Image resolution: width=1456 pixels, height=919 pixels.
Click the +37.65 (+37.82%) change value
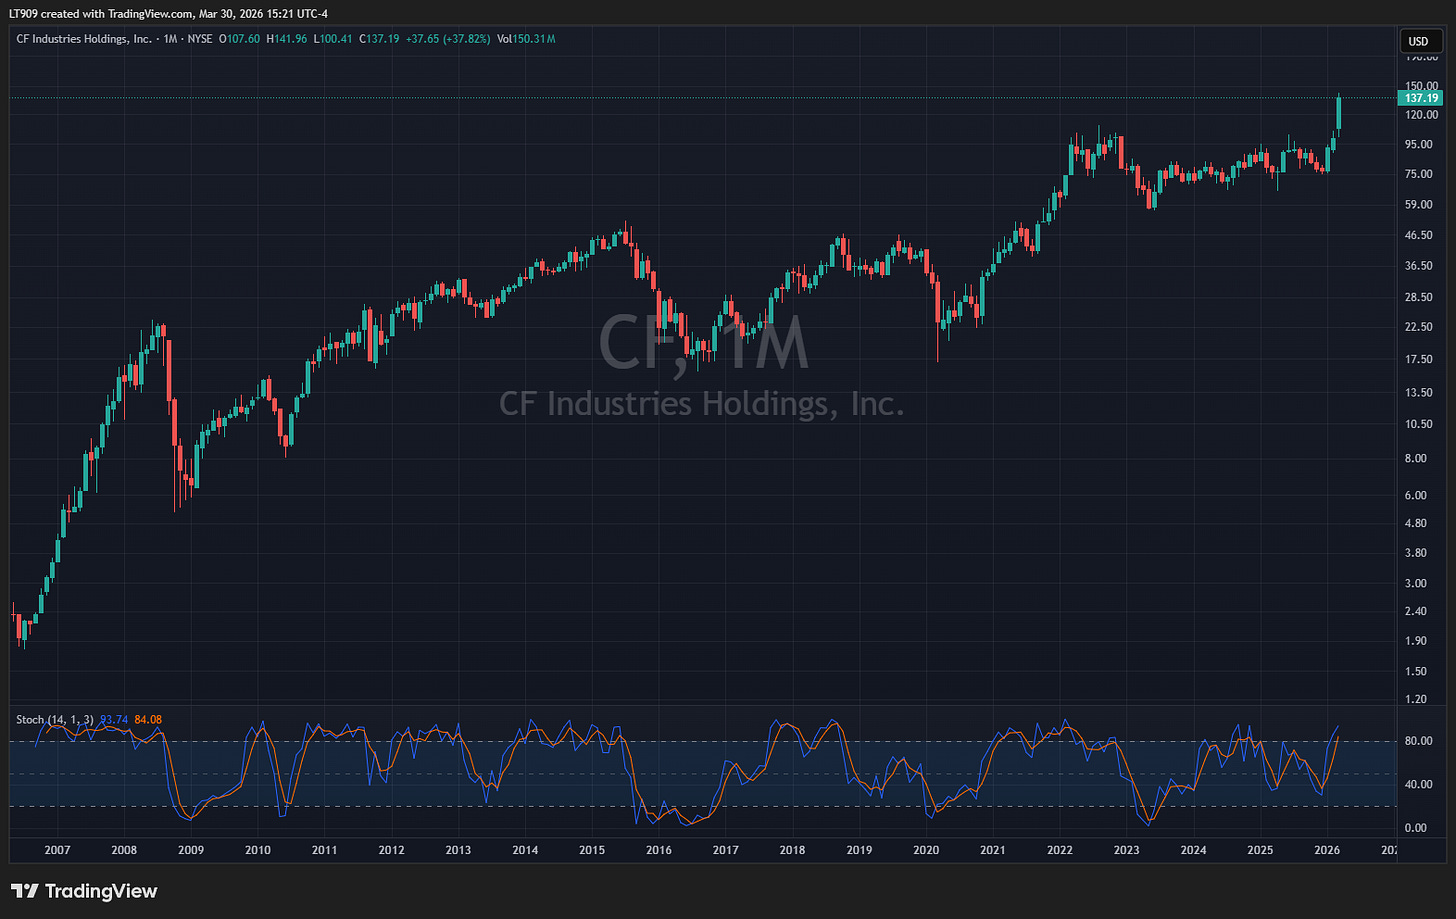[448, 39]
